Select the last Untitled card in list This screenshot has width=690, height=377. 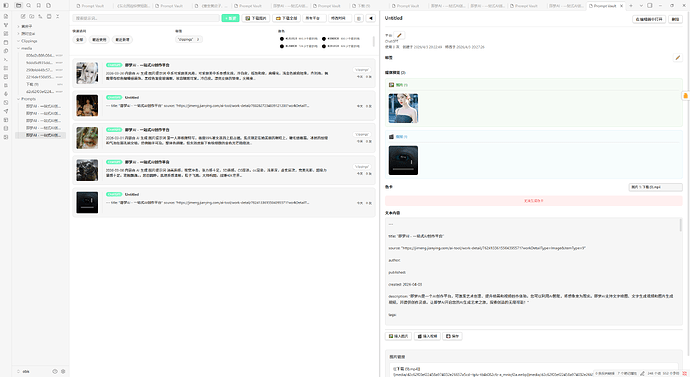pos(224,202)
